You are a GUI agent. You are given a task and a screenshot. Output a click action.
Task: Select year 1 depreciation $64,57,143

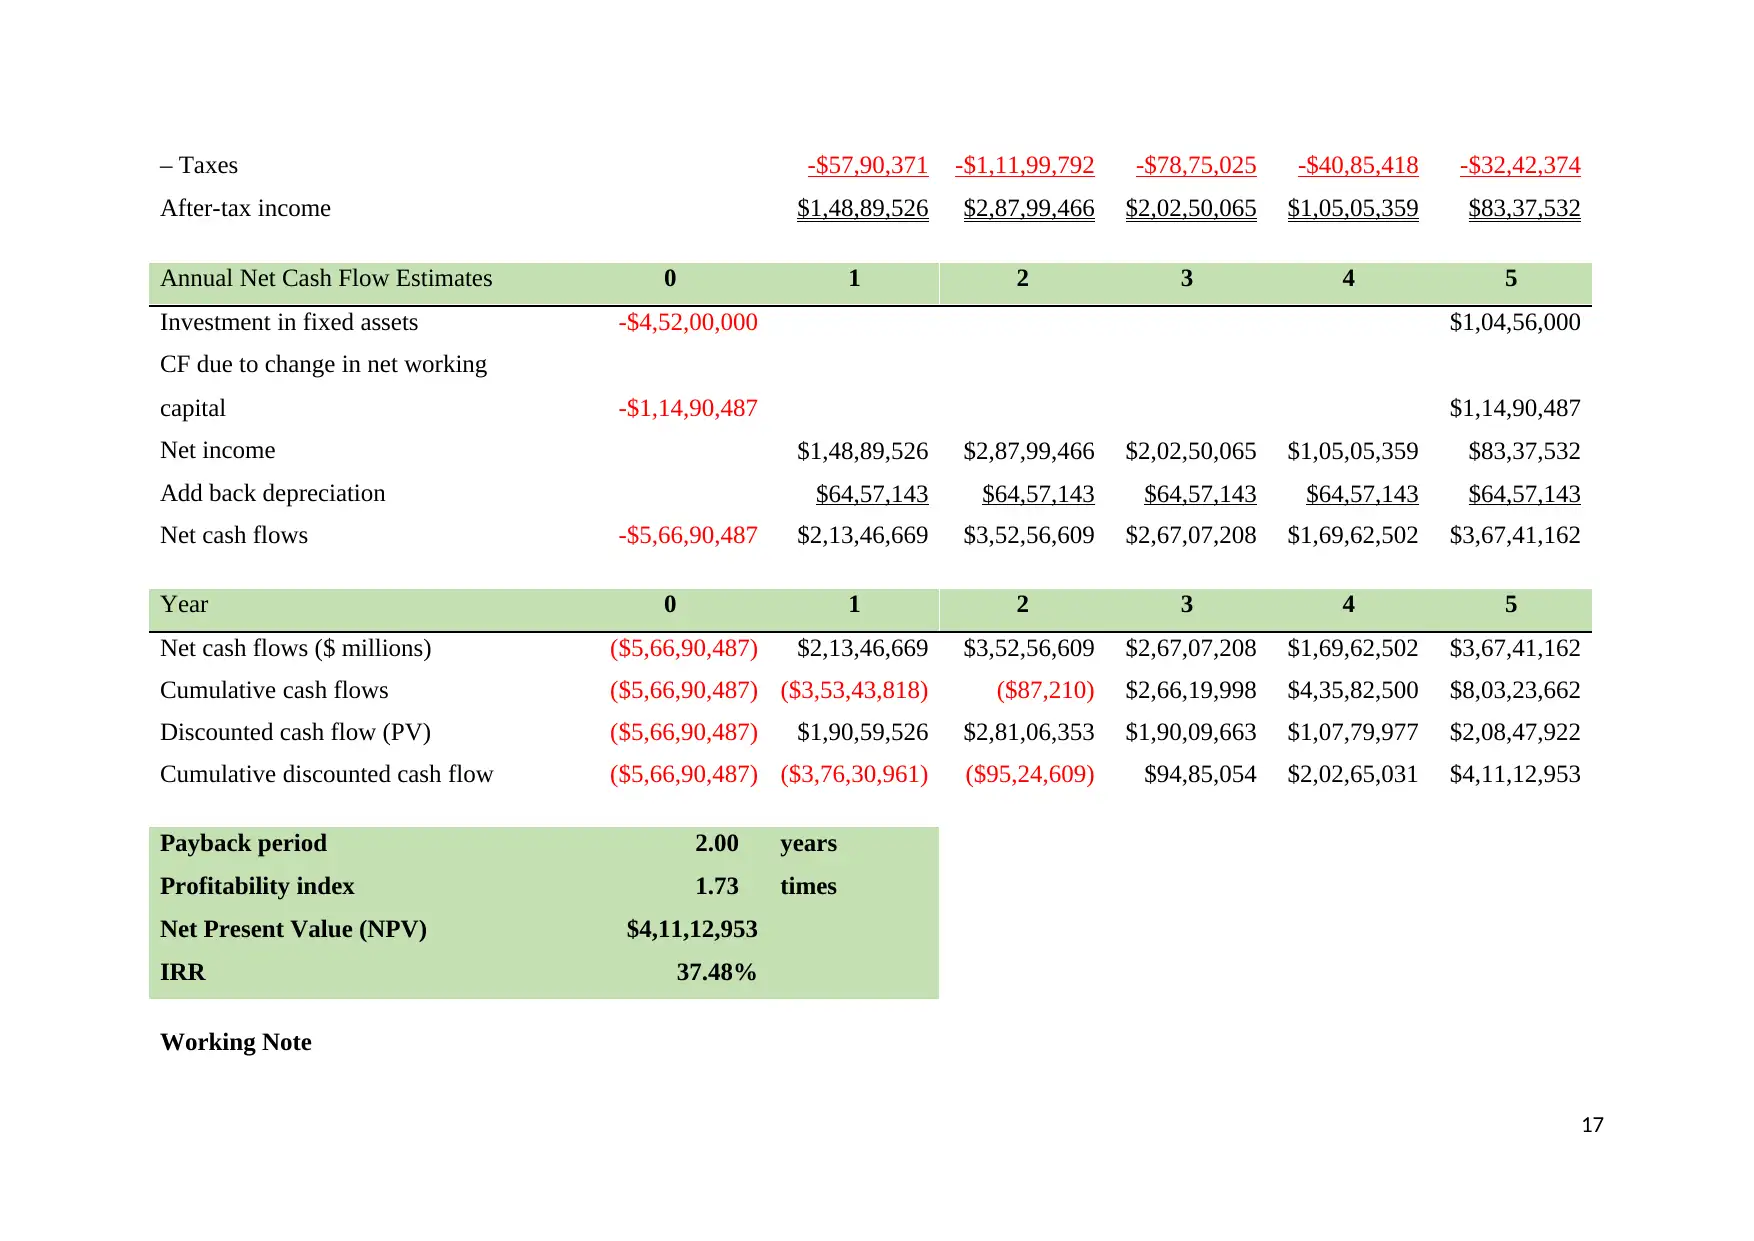click(x=872, y=494)
